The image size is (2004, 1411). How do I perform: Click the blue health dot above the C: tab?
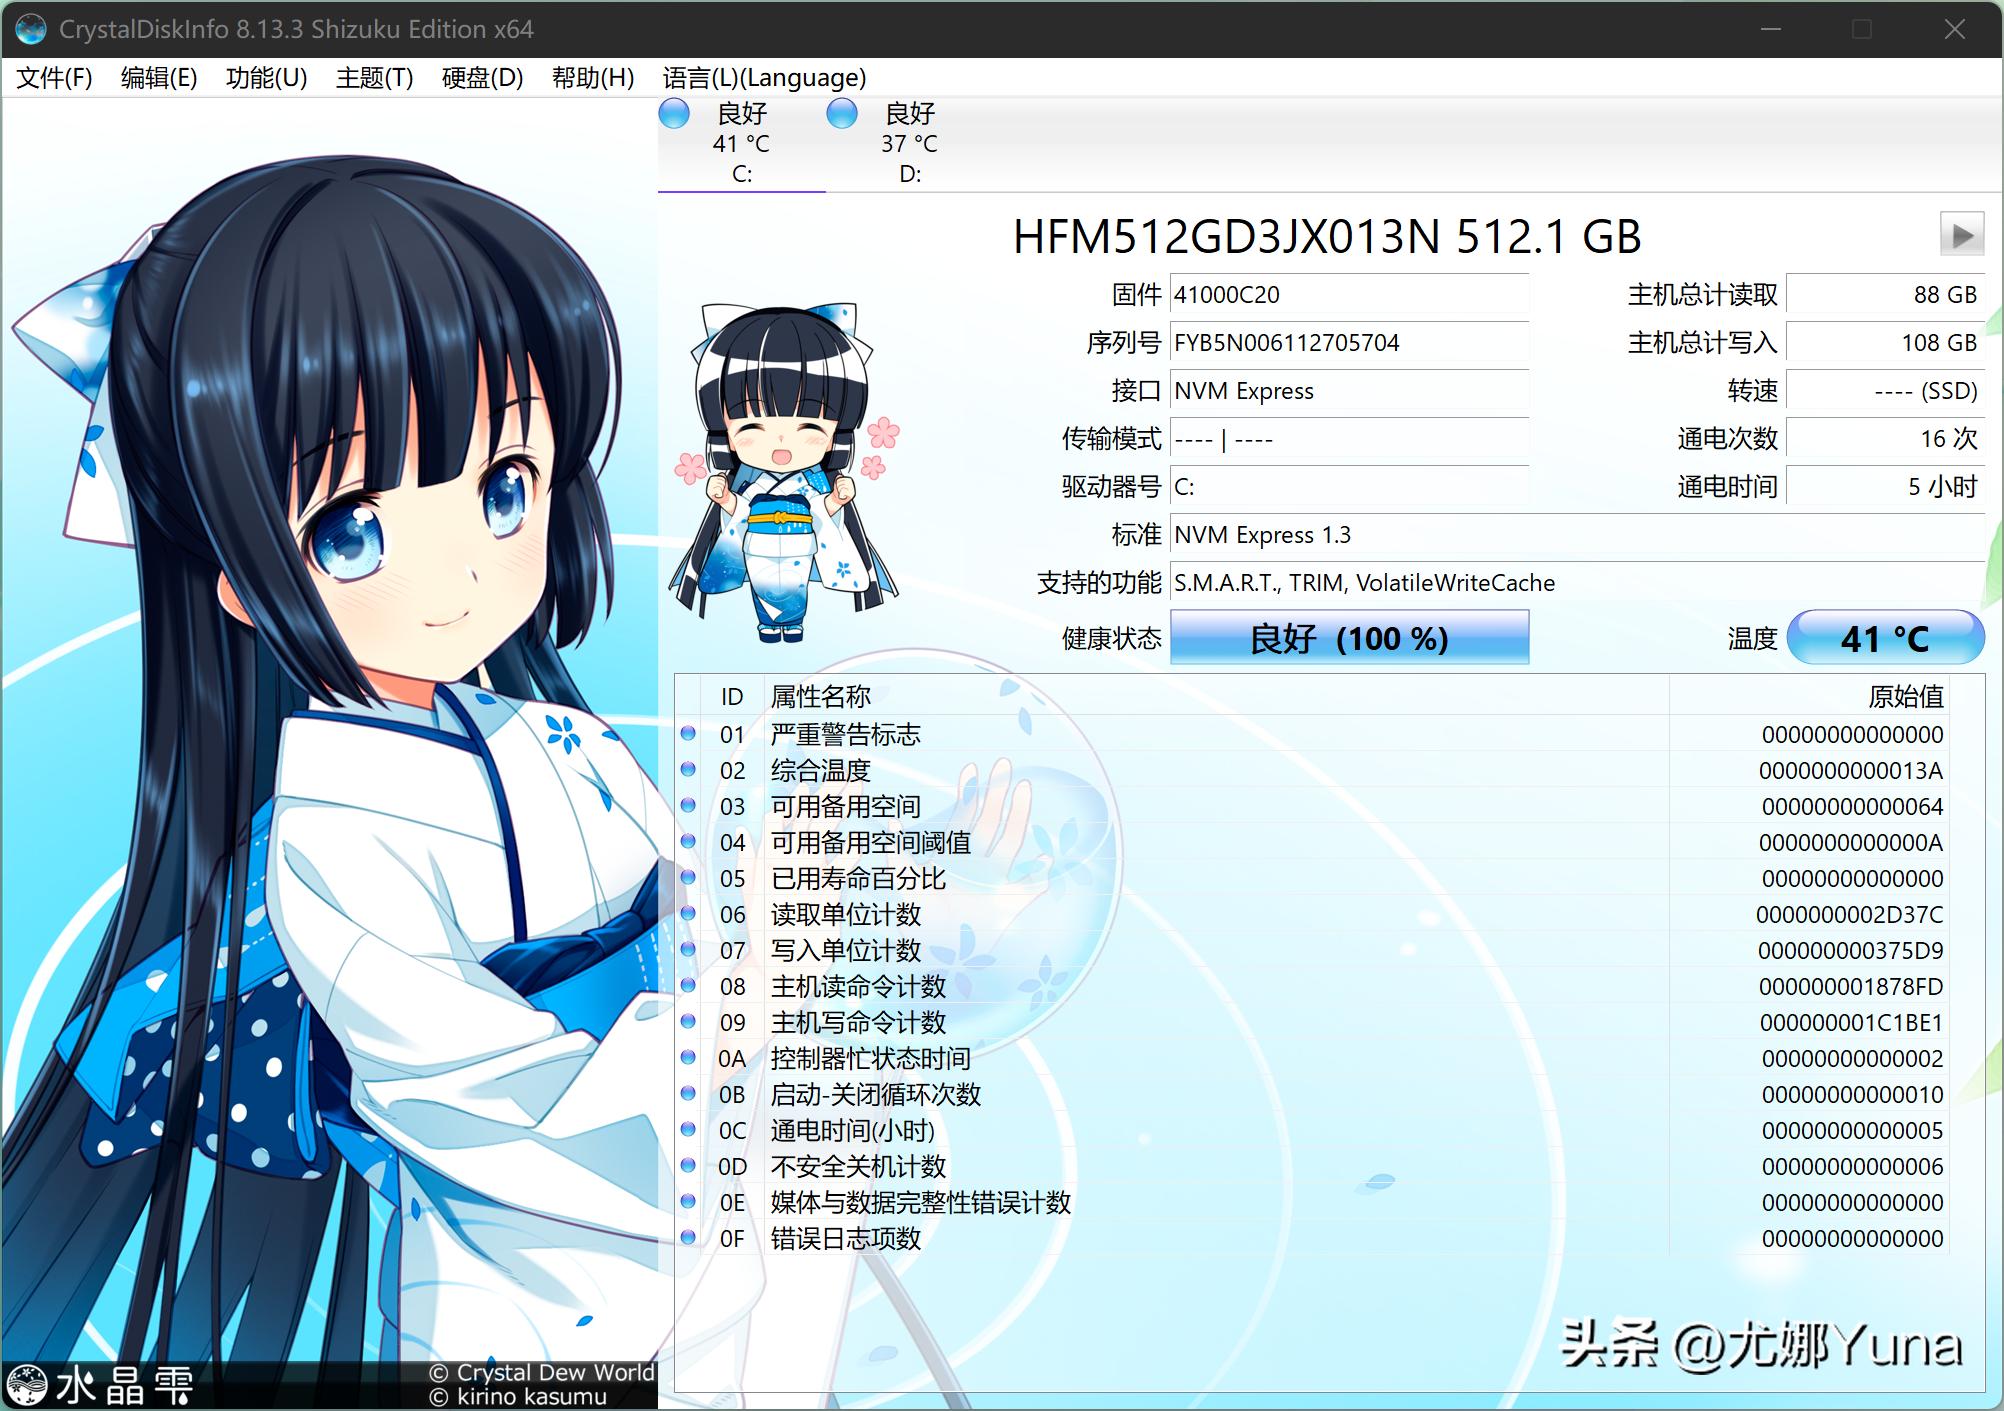tap(674, 114)
